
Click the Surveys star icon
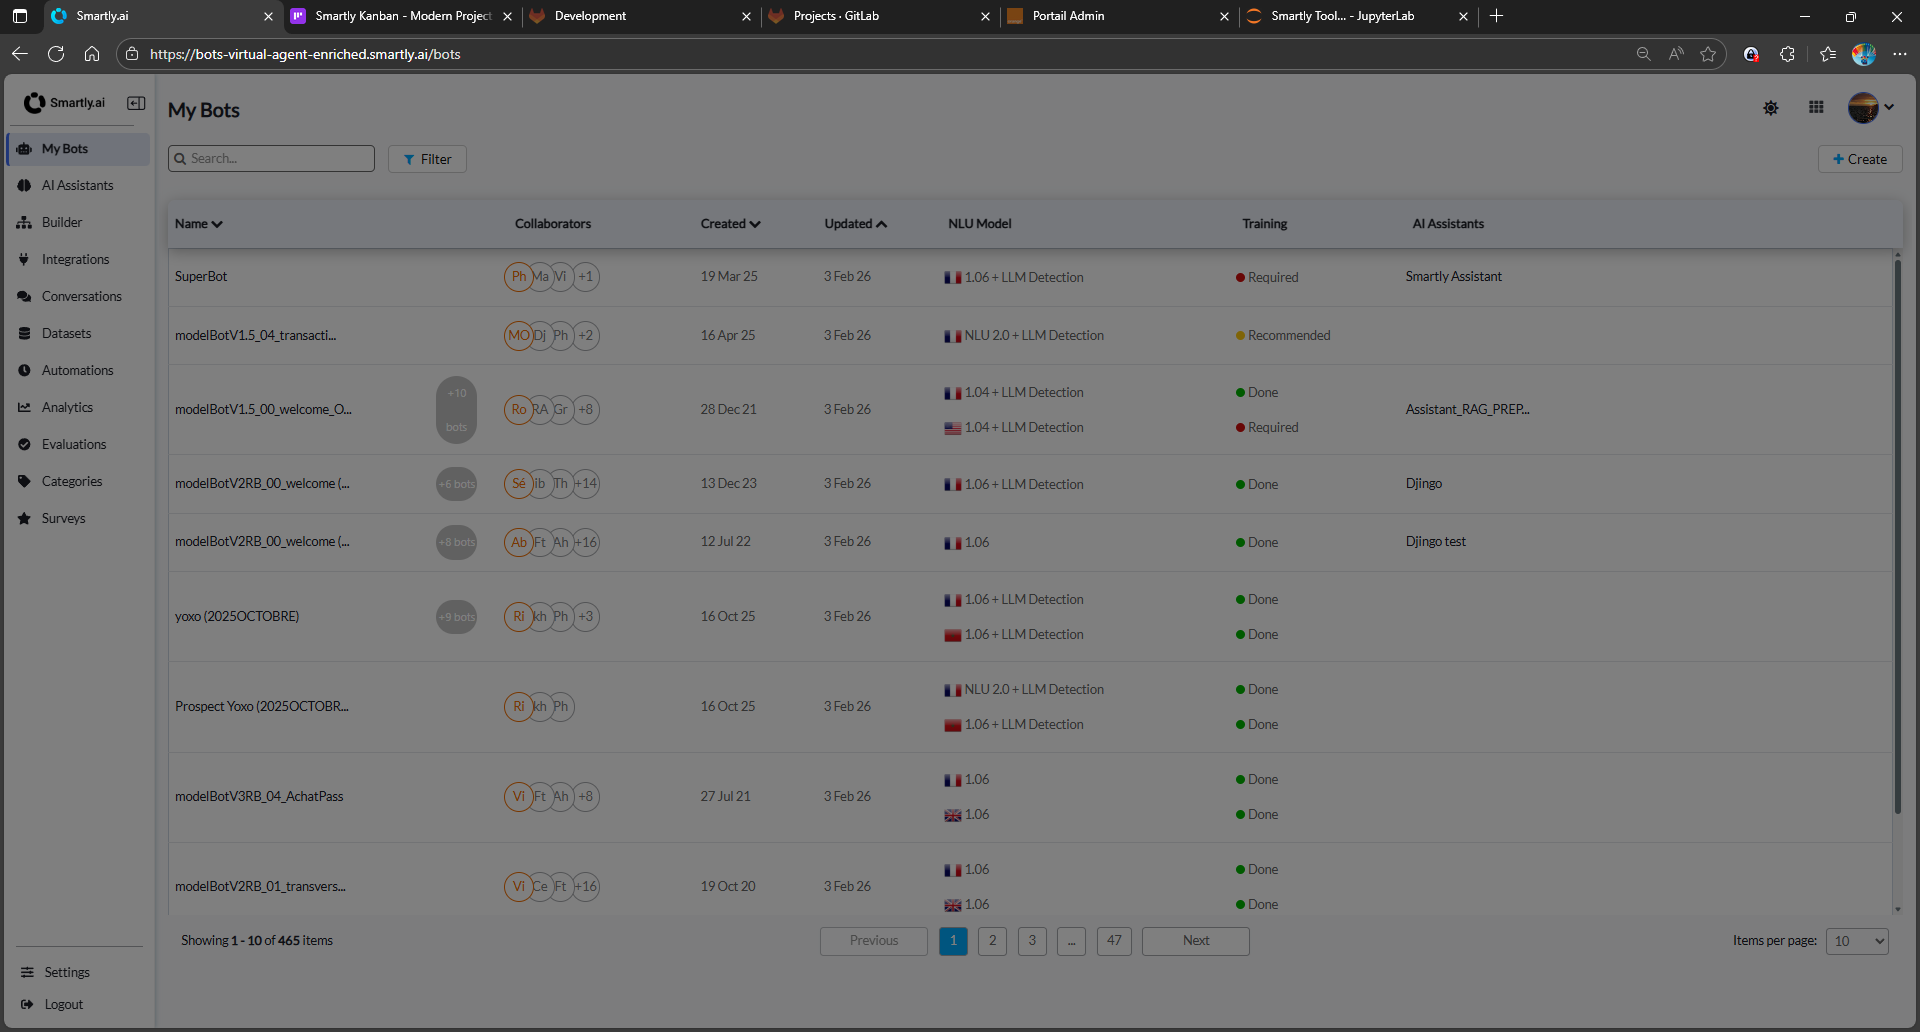point(24,519)
